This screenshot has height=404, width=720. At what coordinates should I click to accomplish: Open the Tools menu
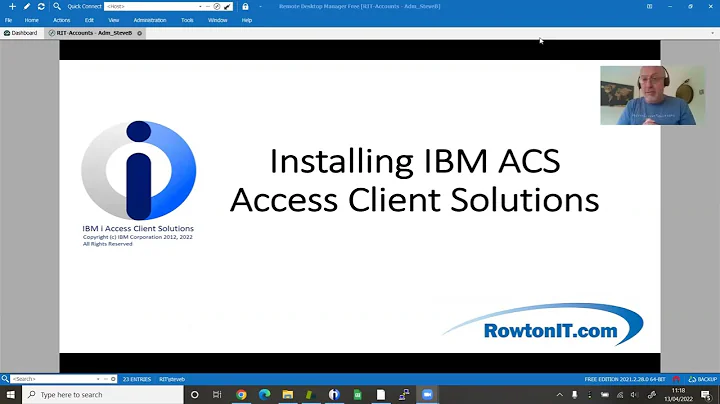[187, 20]
